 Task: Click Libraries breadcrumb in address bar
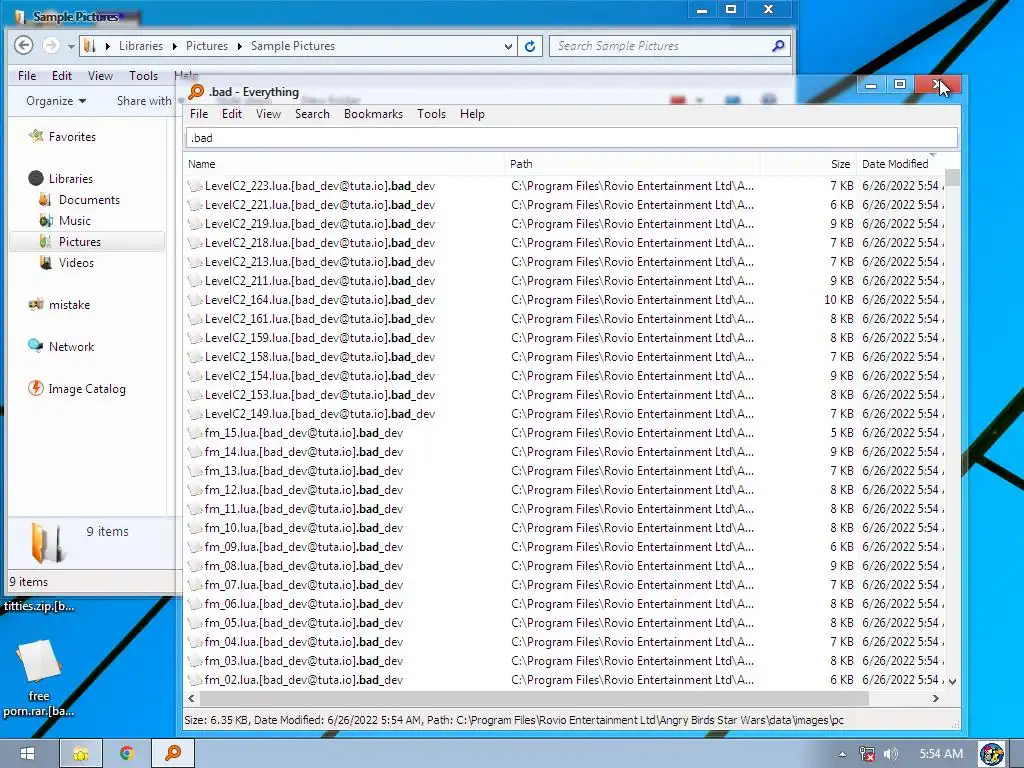click(x=140, y=46)
